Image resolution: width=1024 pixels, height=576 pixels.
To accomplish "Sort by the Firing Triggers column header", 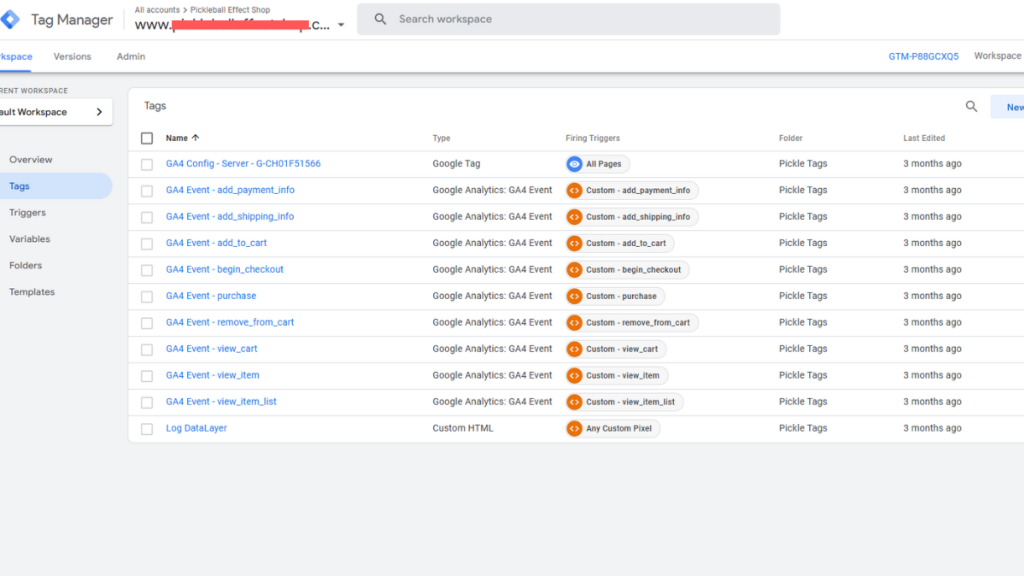I will pyautogui.click(x=592, y=138).
